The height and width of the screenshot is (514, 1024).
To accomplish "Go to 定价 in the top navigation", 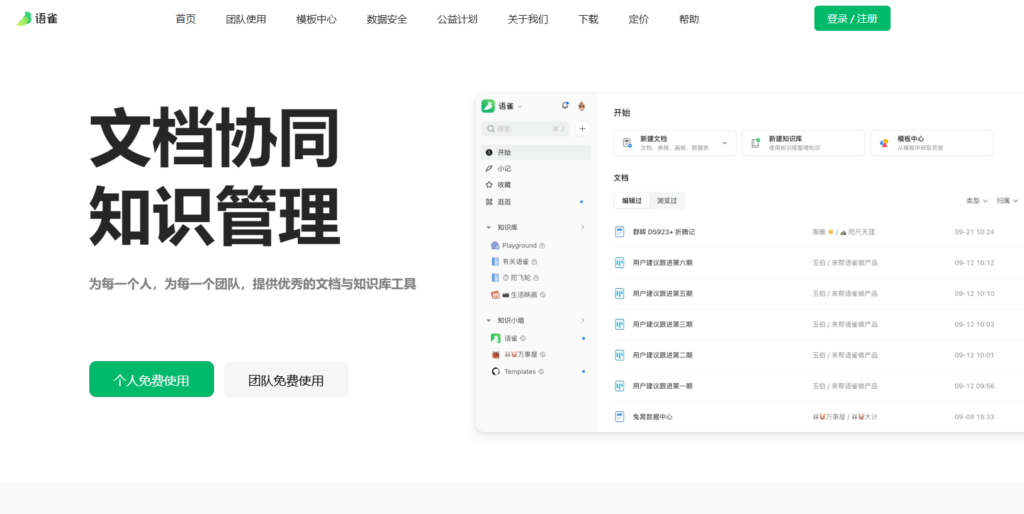I will coord(638,19).
